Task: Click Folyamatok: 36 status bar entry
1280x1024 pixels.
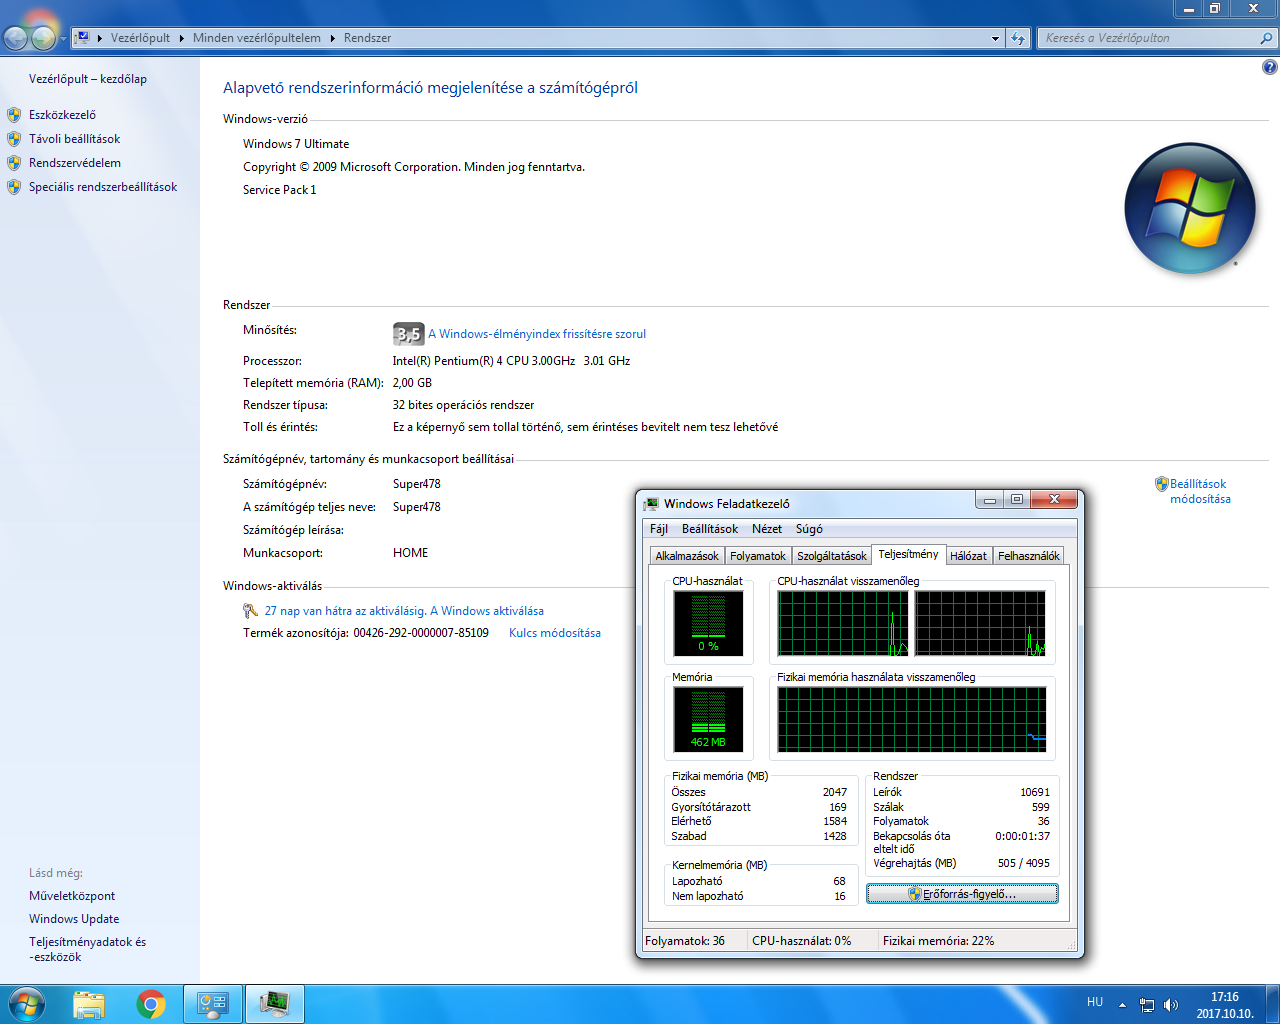Action: tap(685, 941)
